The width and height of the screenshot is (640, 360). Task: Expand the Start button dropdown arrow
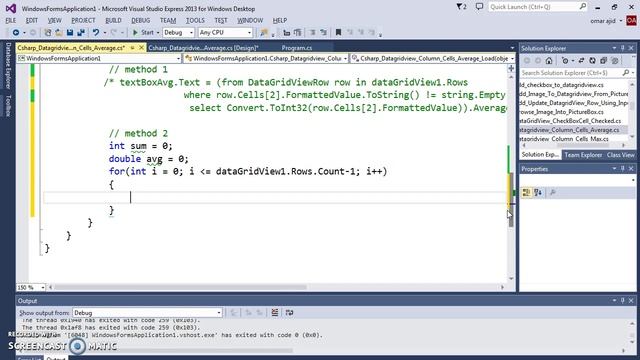pyautogui.click(x=158, y=33)
